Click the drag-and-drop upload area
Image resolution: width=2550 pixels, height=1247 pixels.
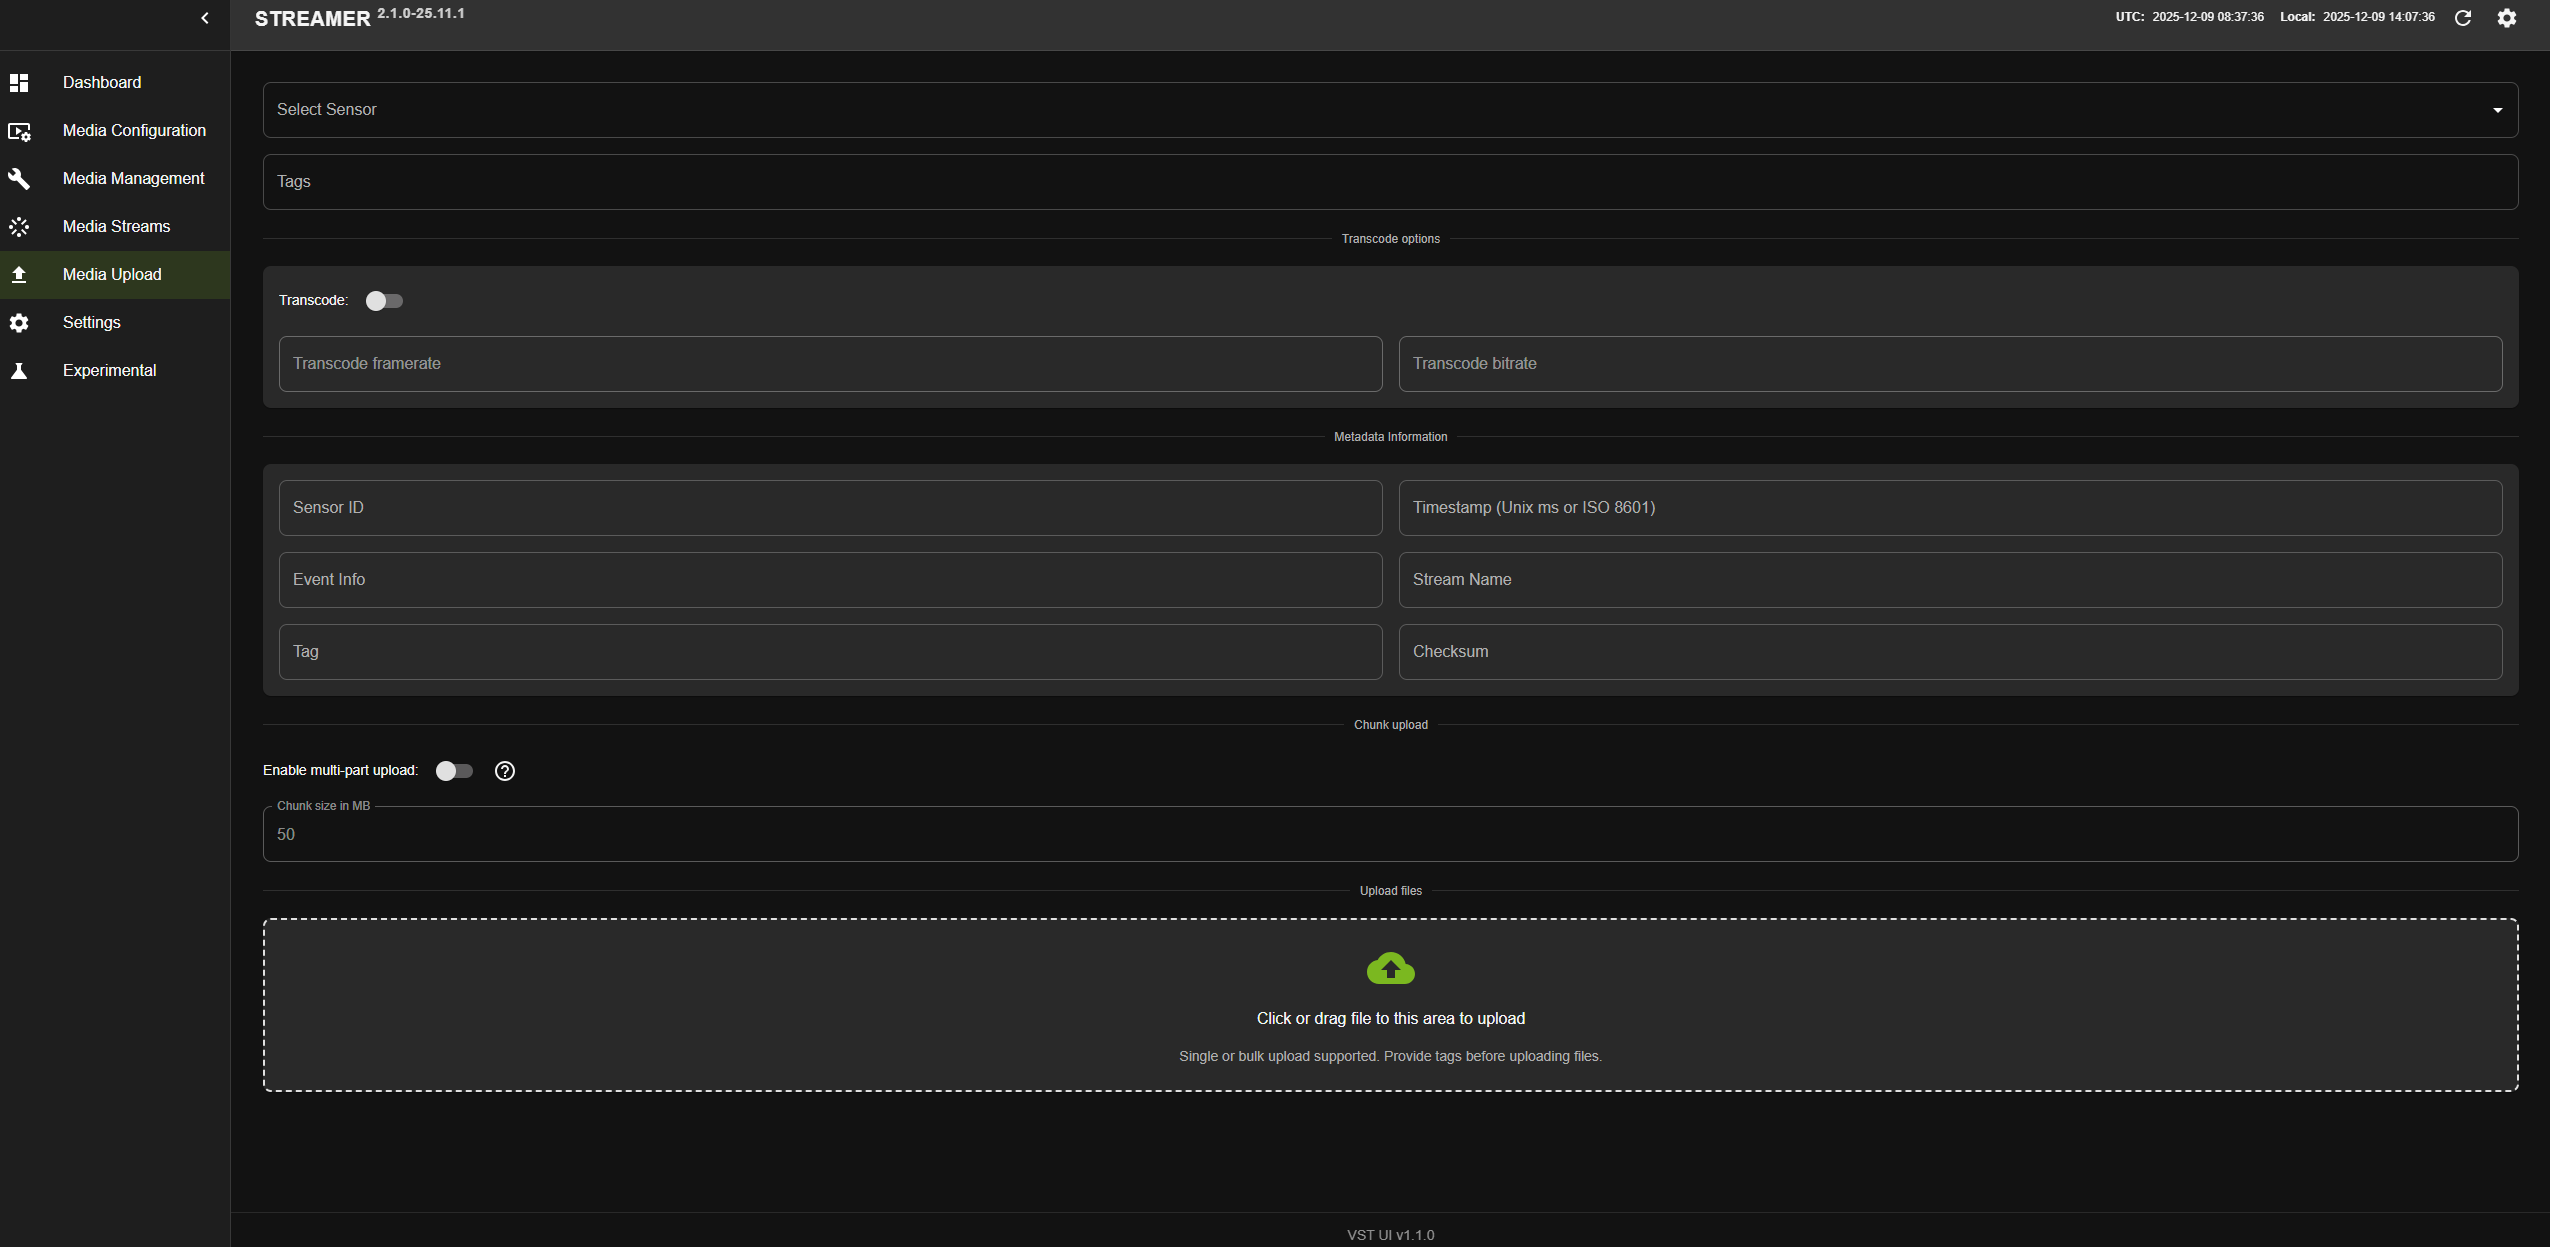pyautogui.click(x=1389, y=1005)
